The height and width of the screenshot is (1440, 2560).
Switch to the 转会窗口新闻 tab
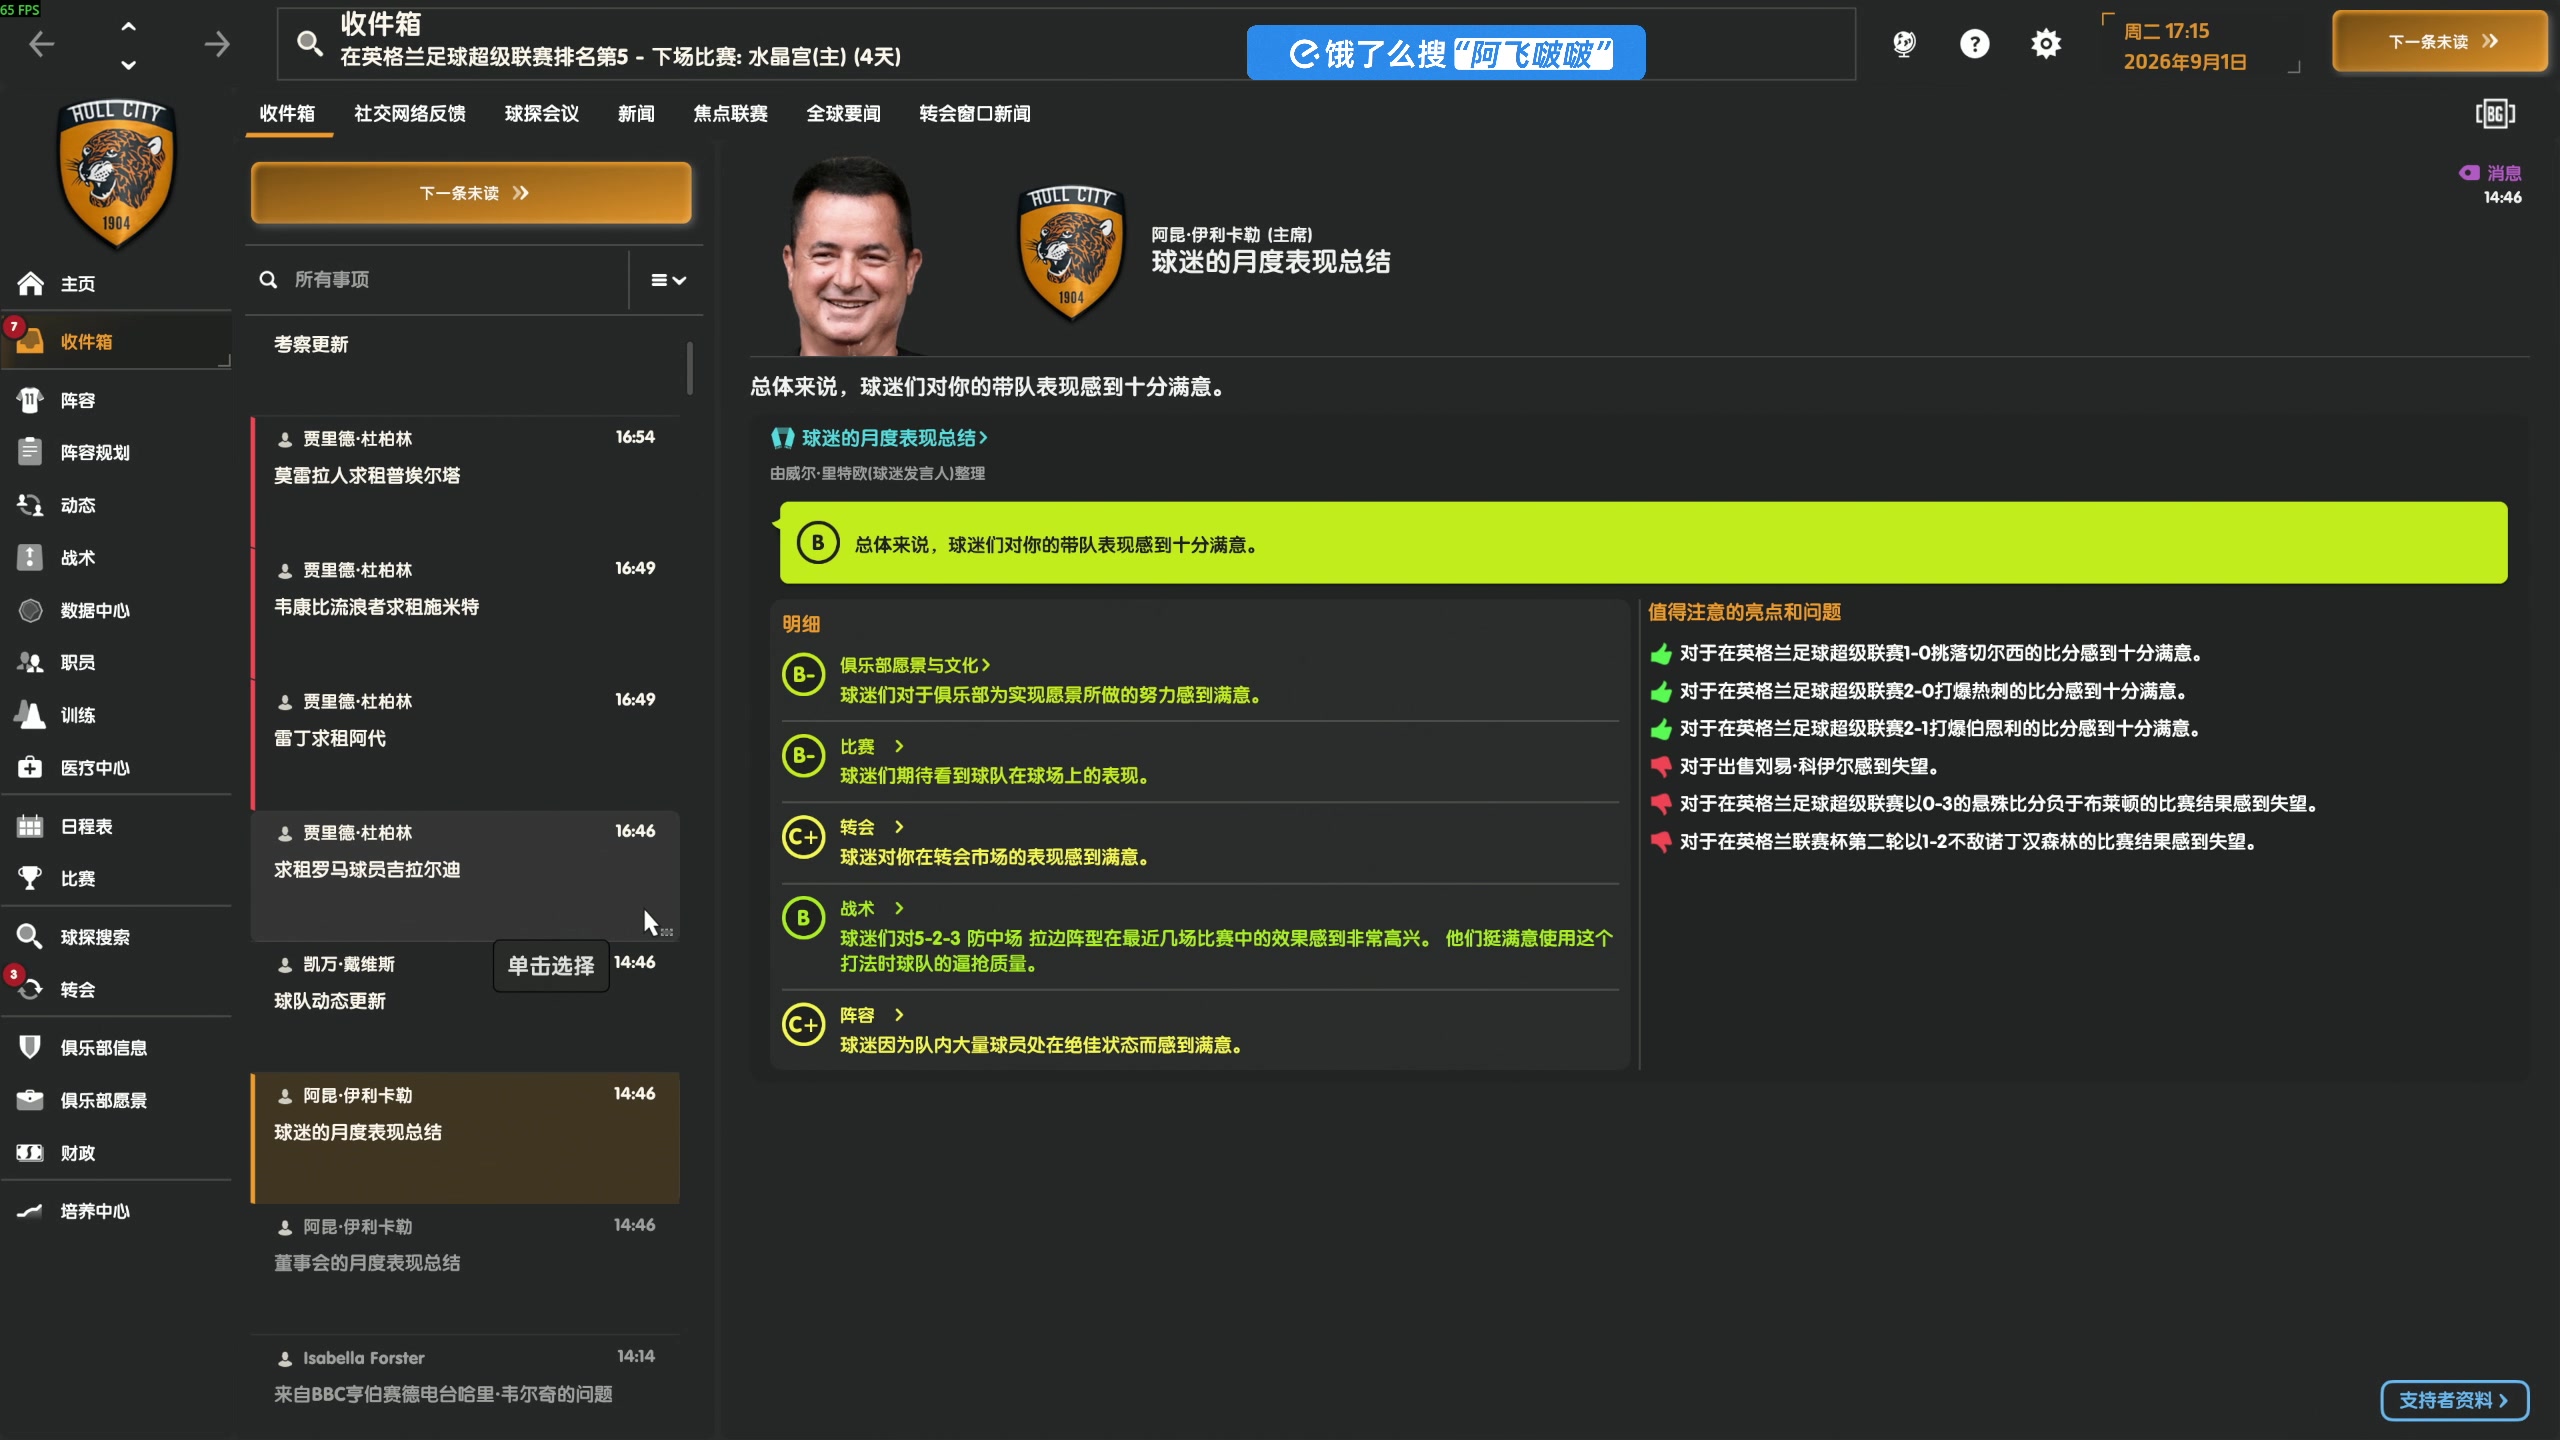click(974, 114)
